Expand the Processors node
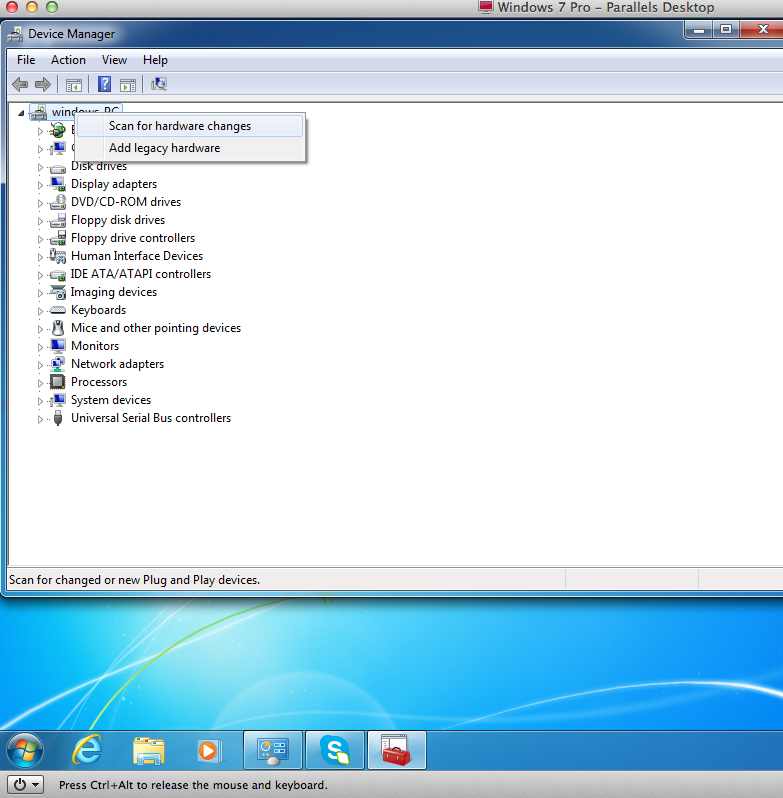 [40, 383]
